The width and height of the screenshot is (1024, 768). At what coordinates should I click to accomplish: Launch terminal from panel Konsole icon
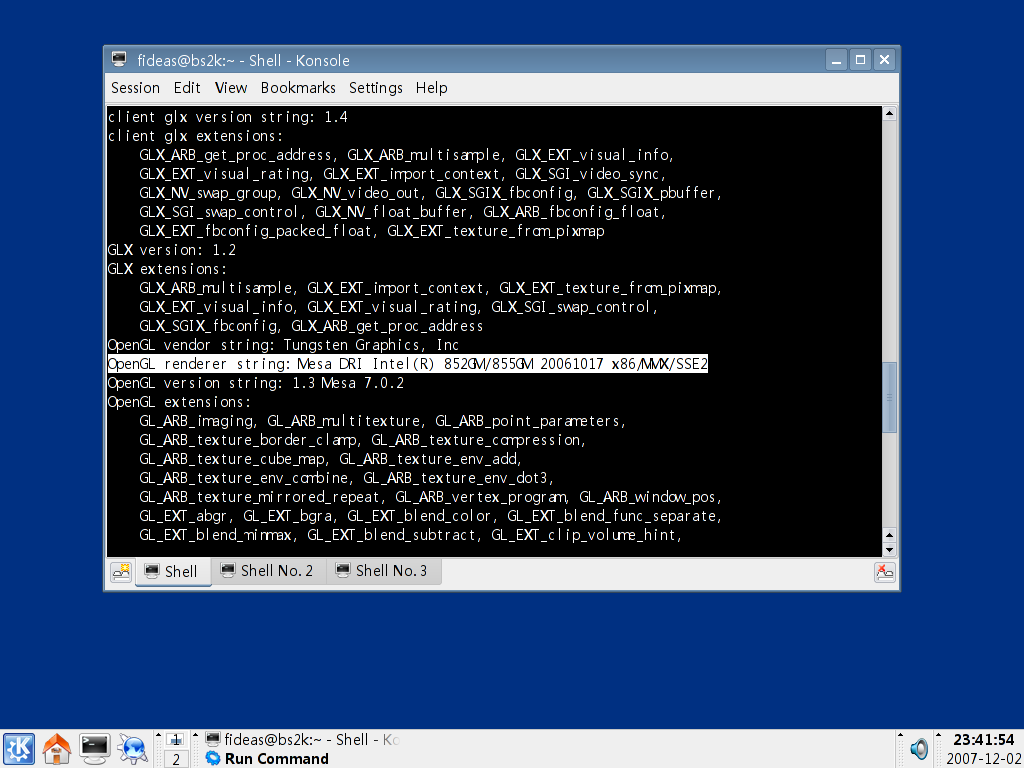[x=95, y=748]
